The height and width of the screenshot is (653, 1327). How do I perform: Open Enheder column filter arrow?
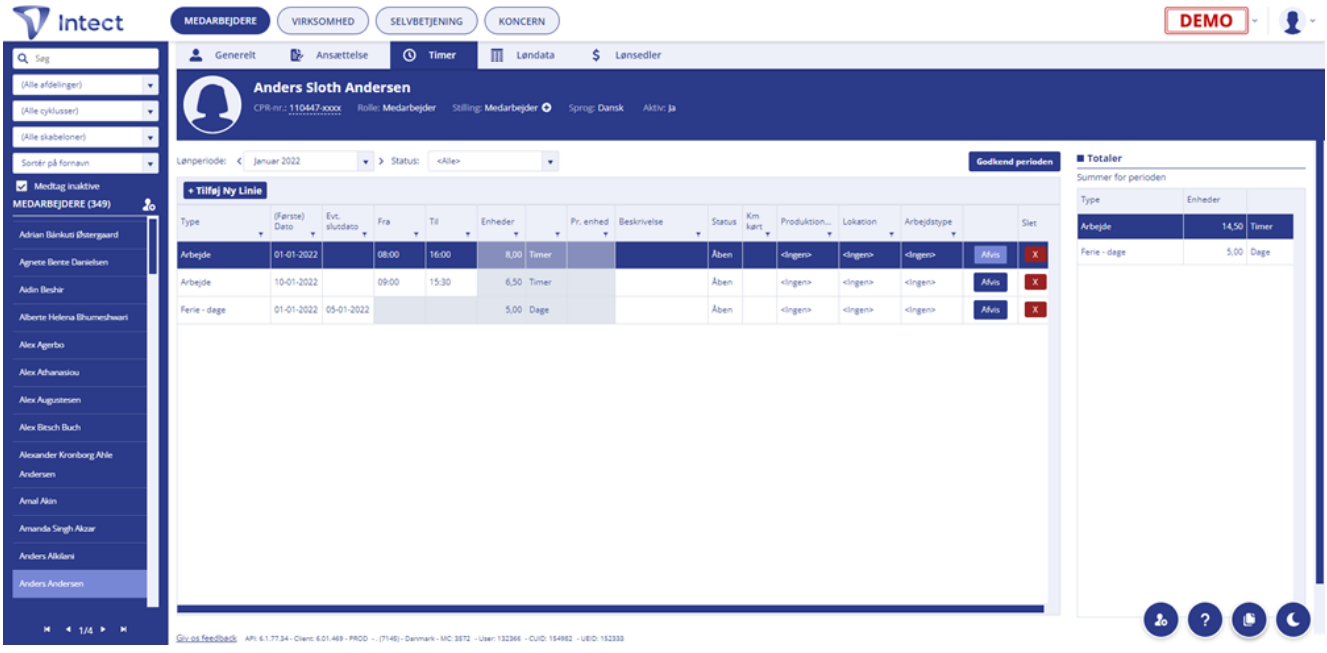[518, 234]
